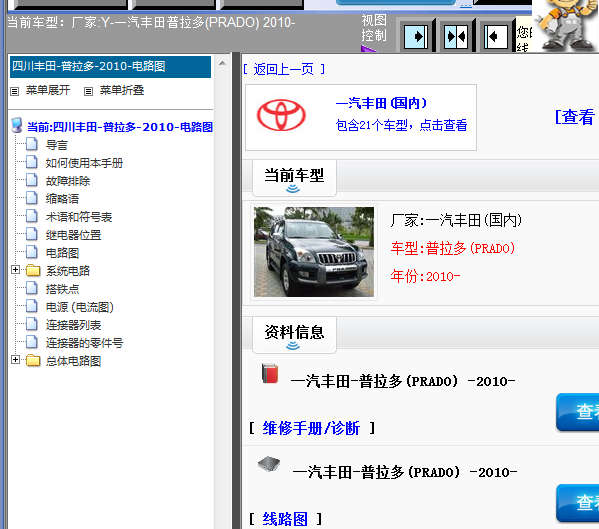Click the converging-arrows view control icon
599x529 pixels.
[456, 37]
